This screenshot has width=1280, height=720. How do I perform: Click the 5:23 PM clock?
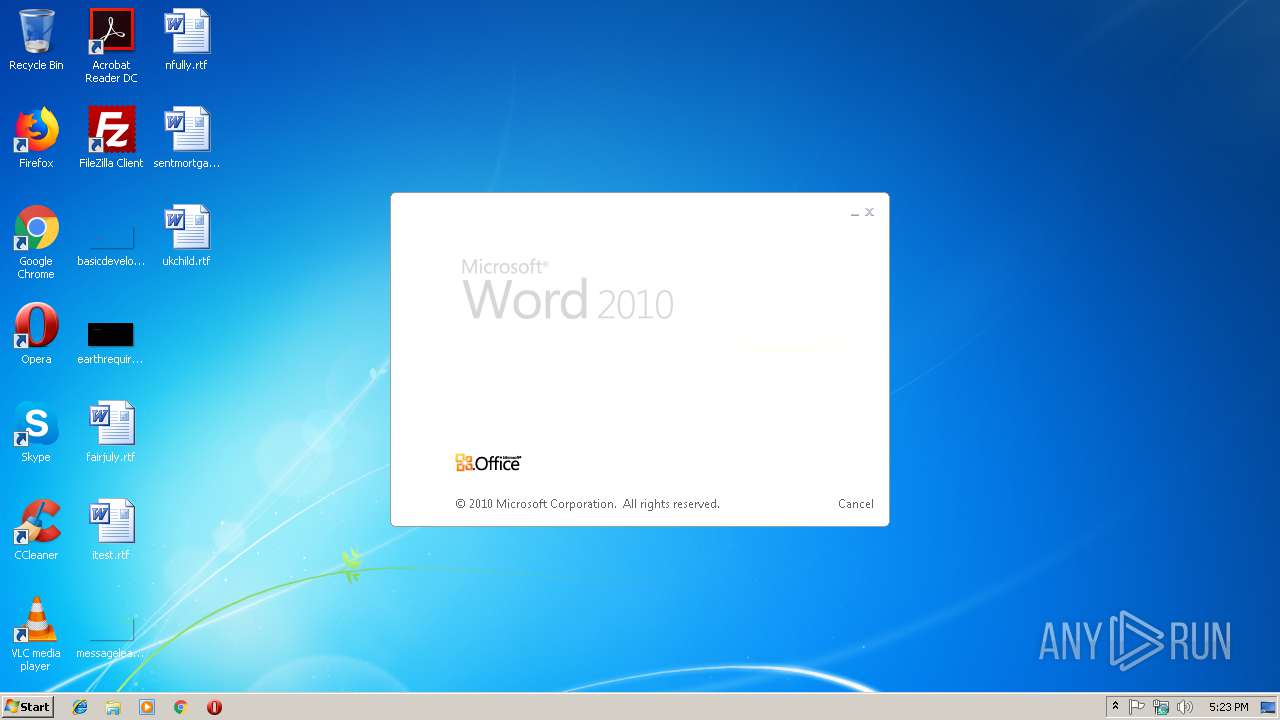[x=1228, y=707]
